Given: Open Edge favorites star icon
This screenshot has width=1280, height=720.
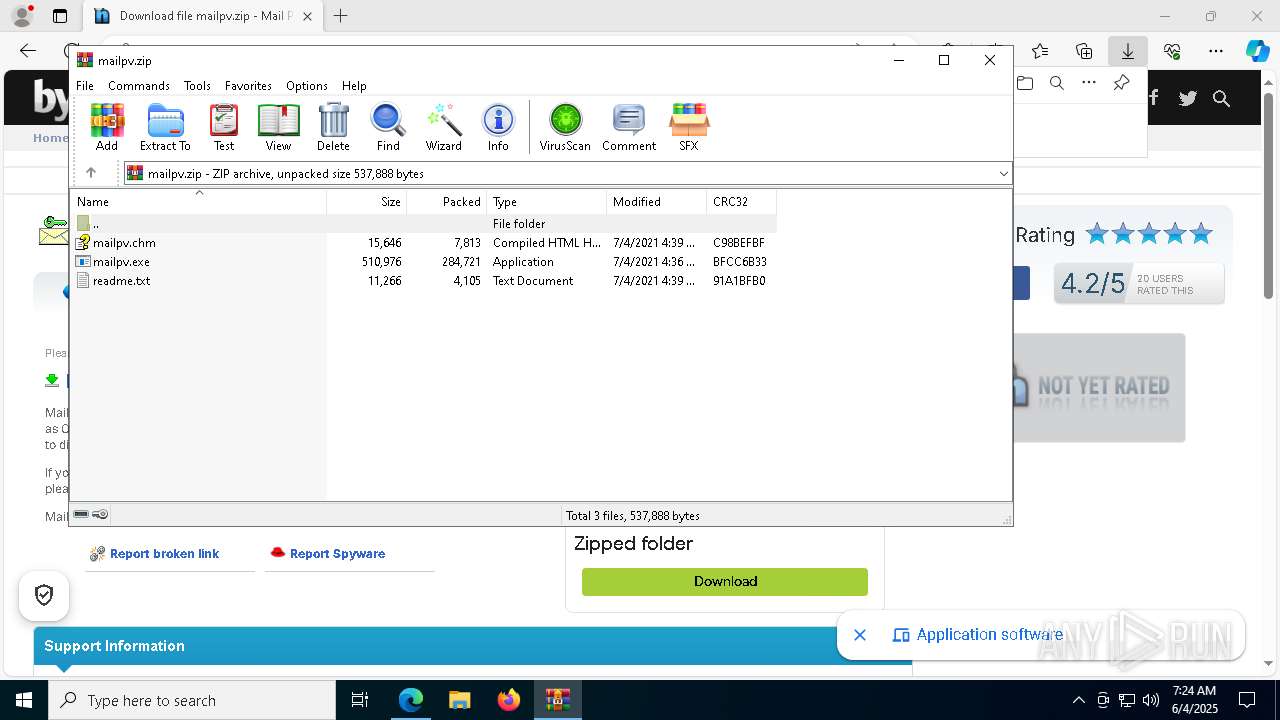Looking at the screenshot, I should click(x=1040, y=51).
